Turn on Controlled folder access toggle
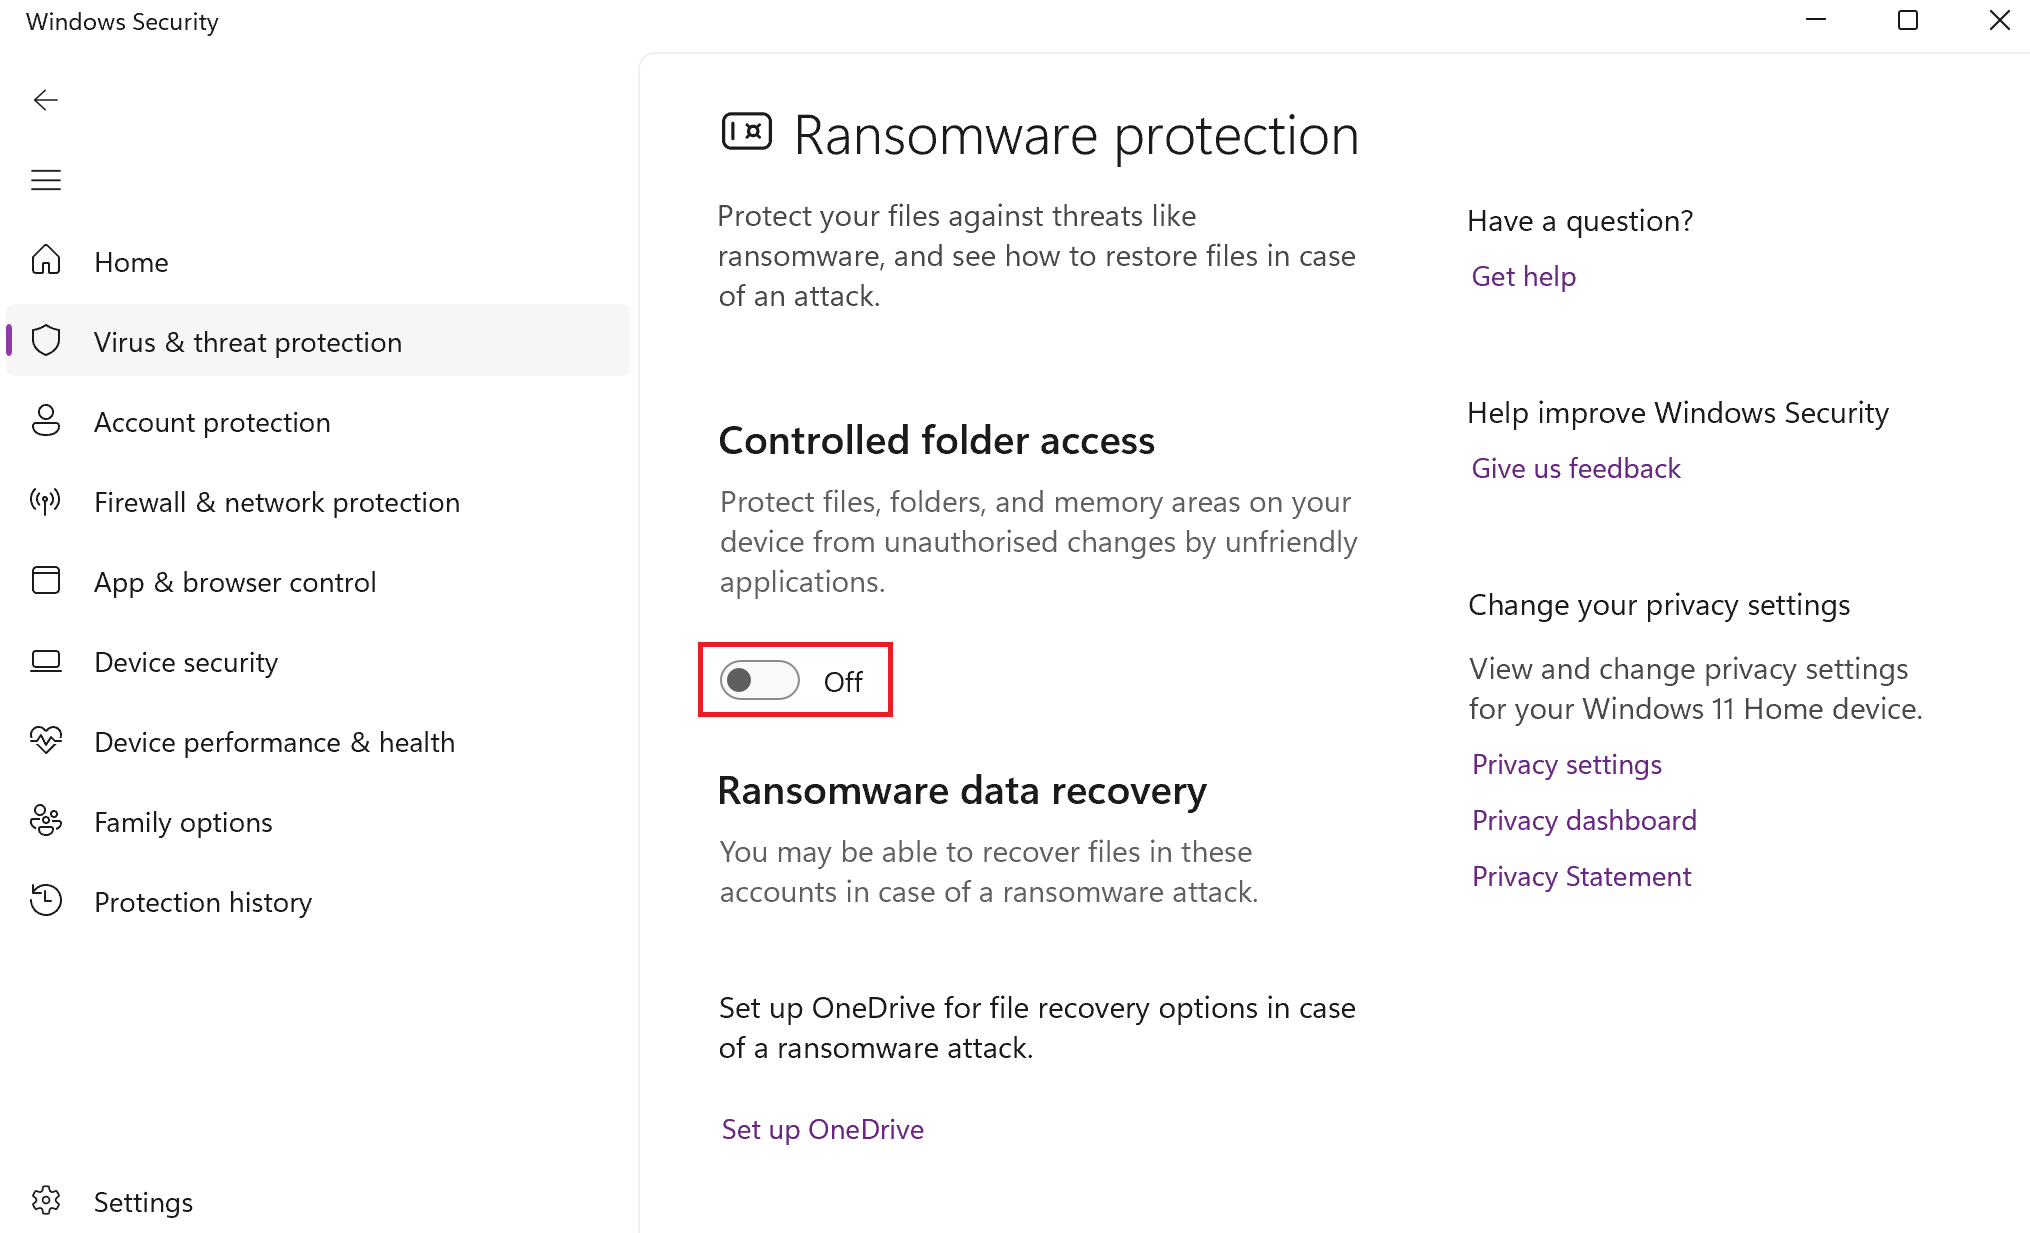Screen dimensions: 2030x1233 (x=760, y=681)
